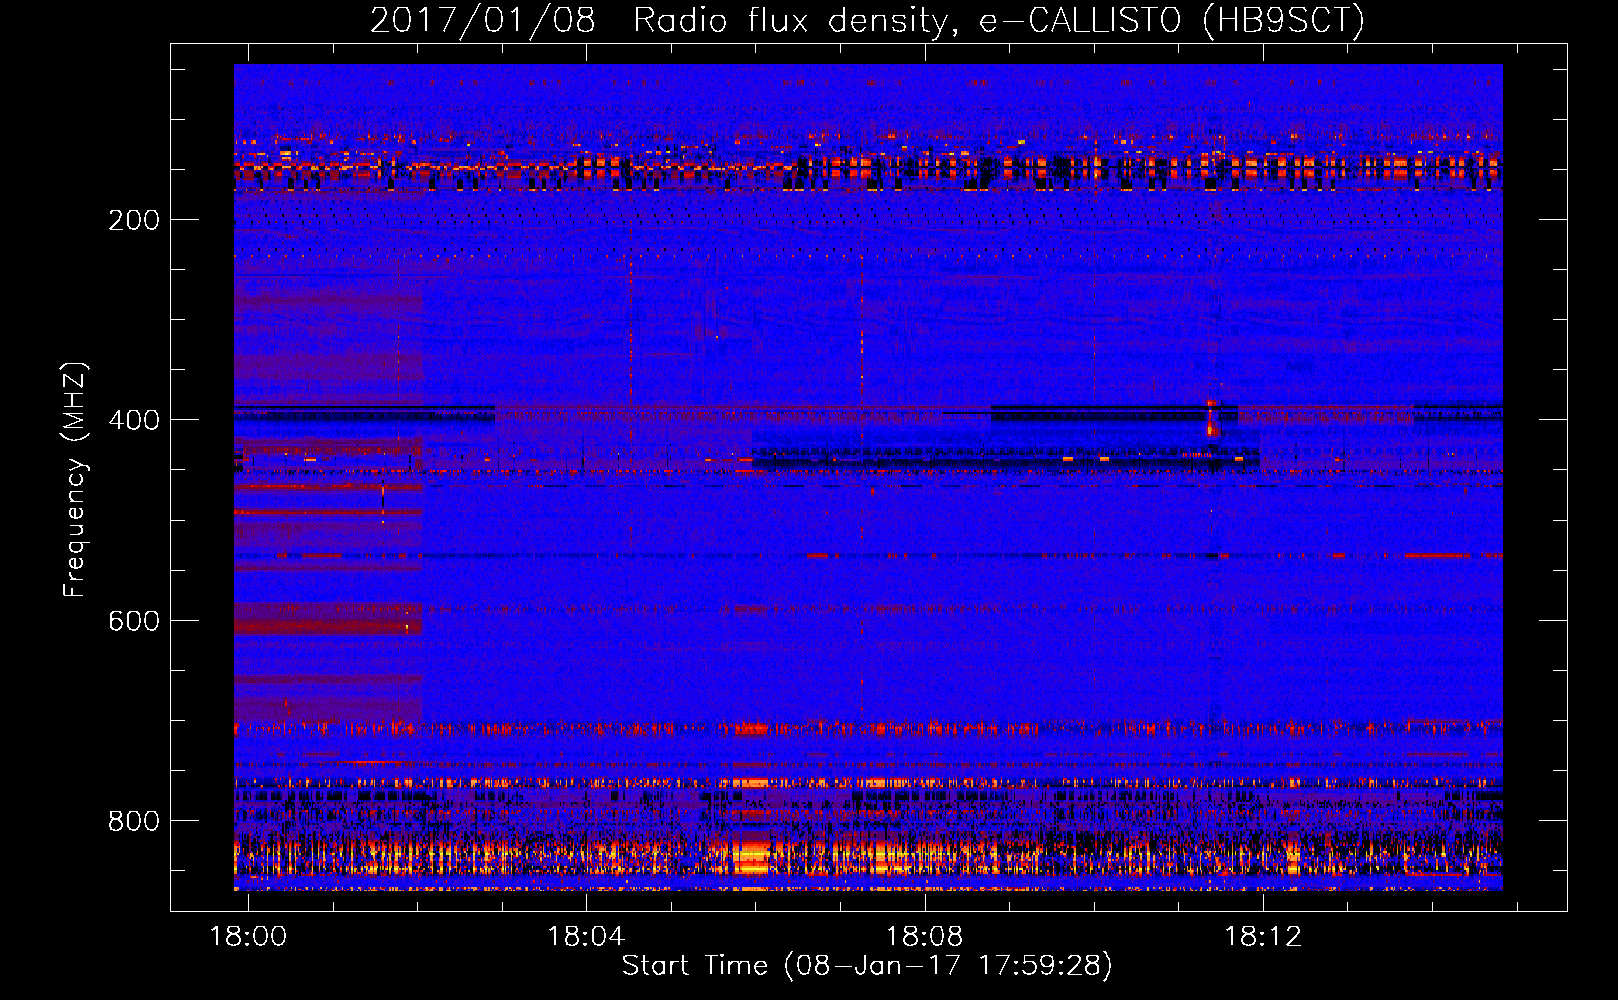Click the '18:08' time tick label

coord(925,936)
